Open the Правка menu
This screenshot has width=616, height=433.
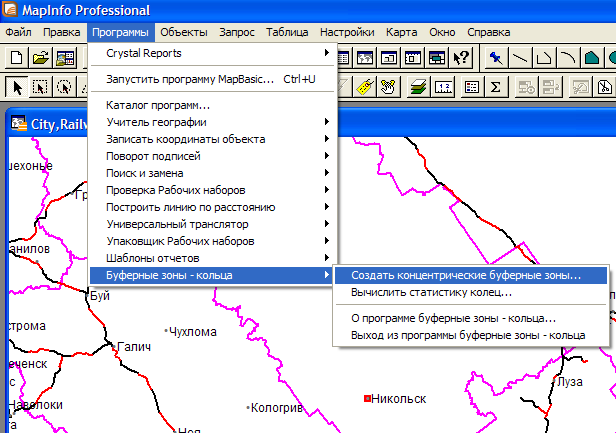click(x=62, y=32)
